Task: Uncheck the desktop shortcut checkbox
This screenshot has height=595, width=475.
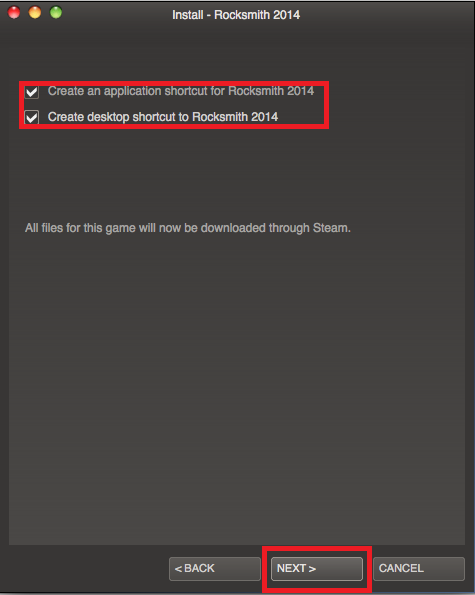Action: click(31, 117)
